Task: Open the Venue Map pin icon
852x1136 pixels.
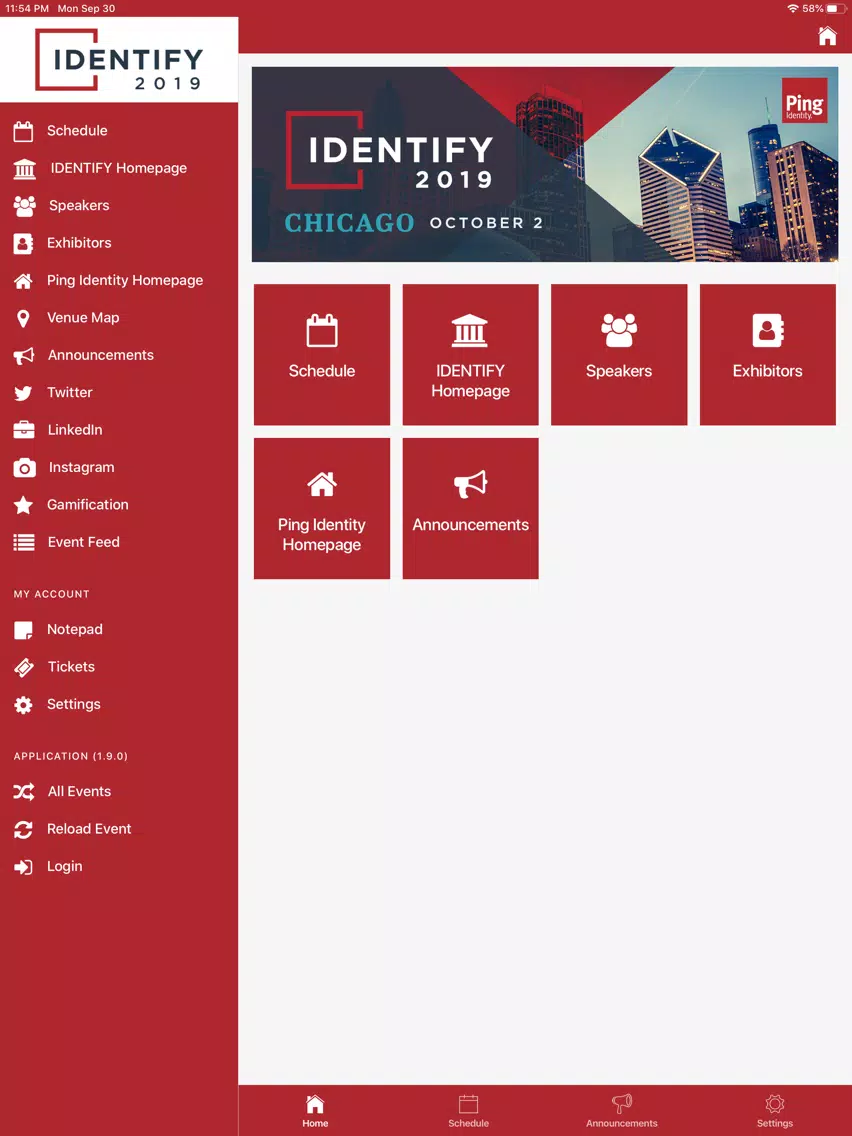Action: click(23, 319)
